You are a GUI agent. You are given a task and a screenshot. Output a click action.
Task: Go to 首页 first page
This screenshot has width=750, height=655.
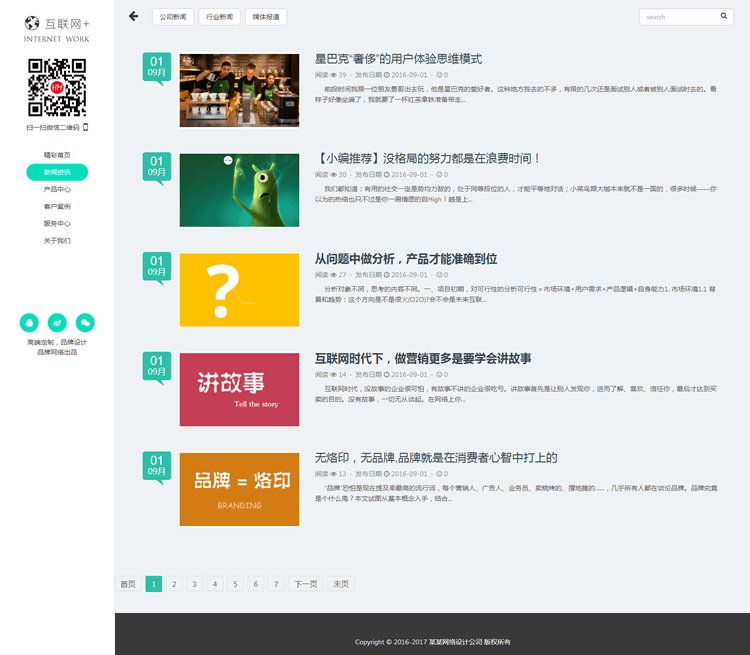click(x=128, y=584)
